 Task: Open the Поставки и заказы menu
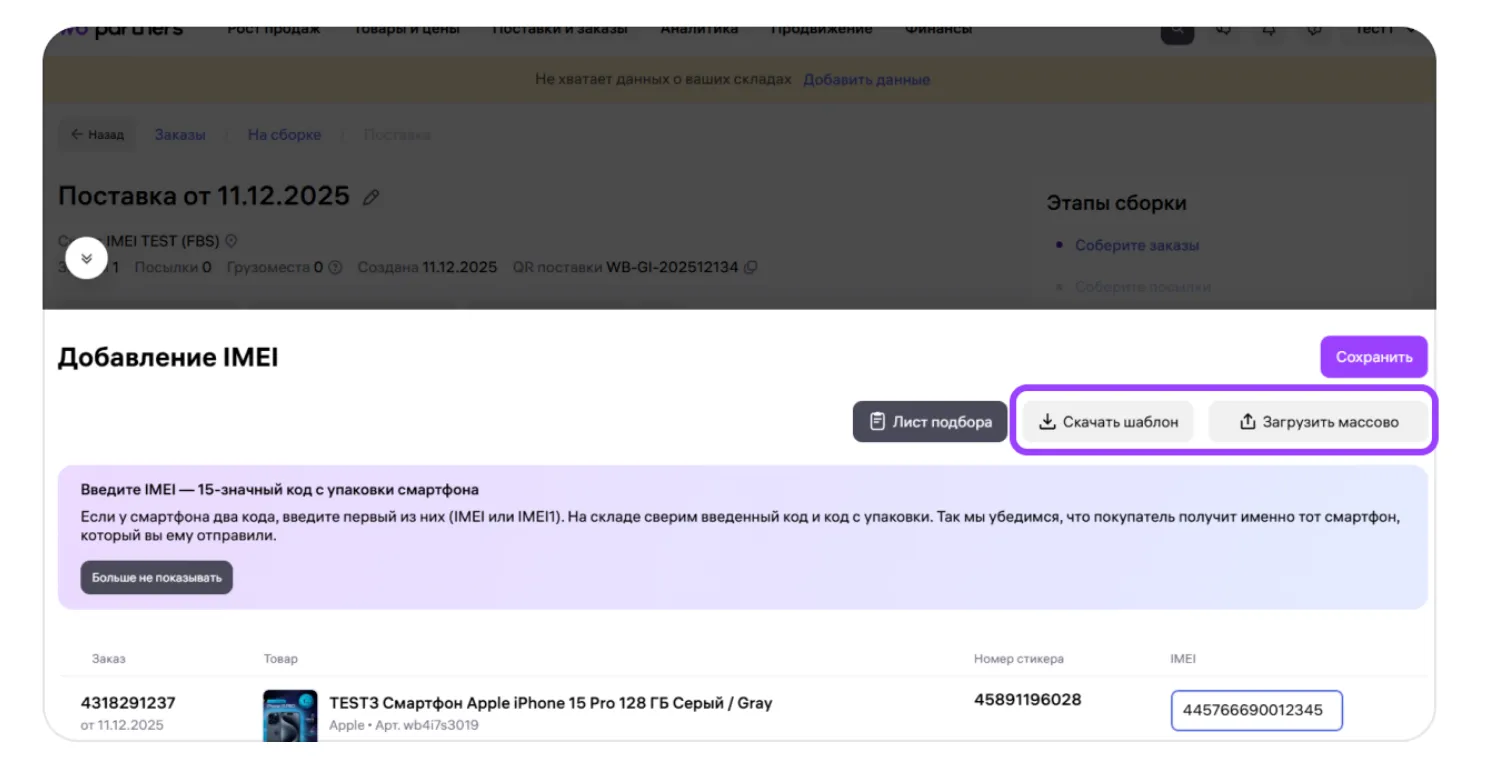559,30
